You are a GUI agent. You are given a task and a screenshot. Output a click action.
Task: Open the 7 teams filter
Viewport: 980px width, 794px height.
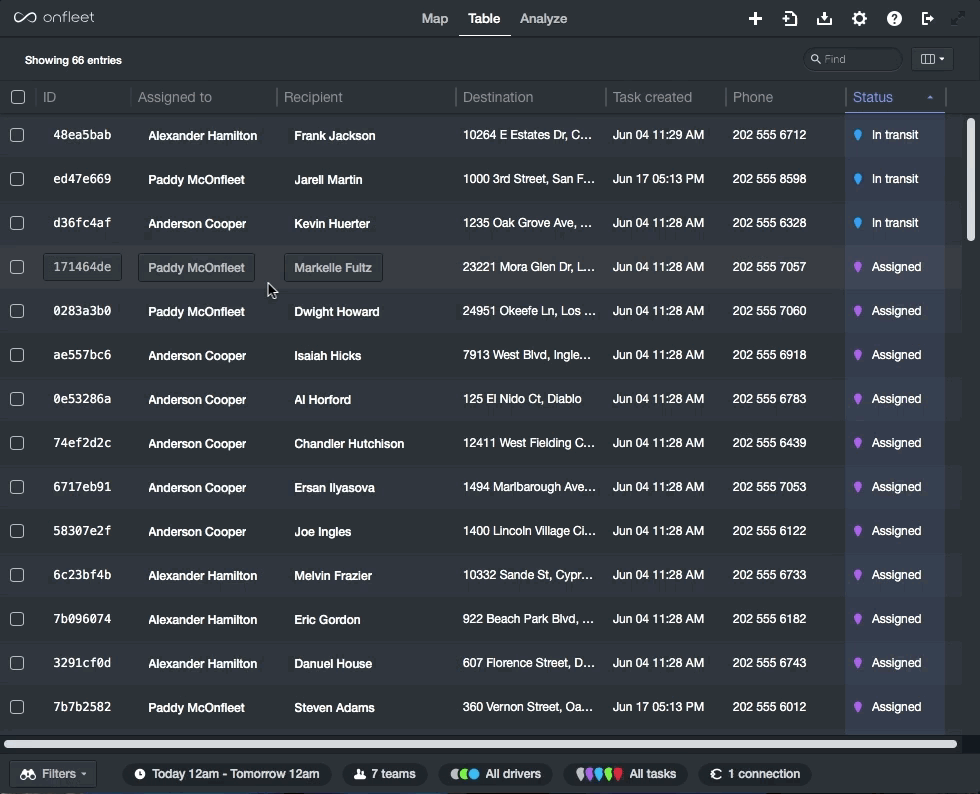point(384,774)
